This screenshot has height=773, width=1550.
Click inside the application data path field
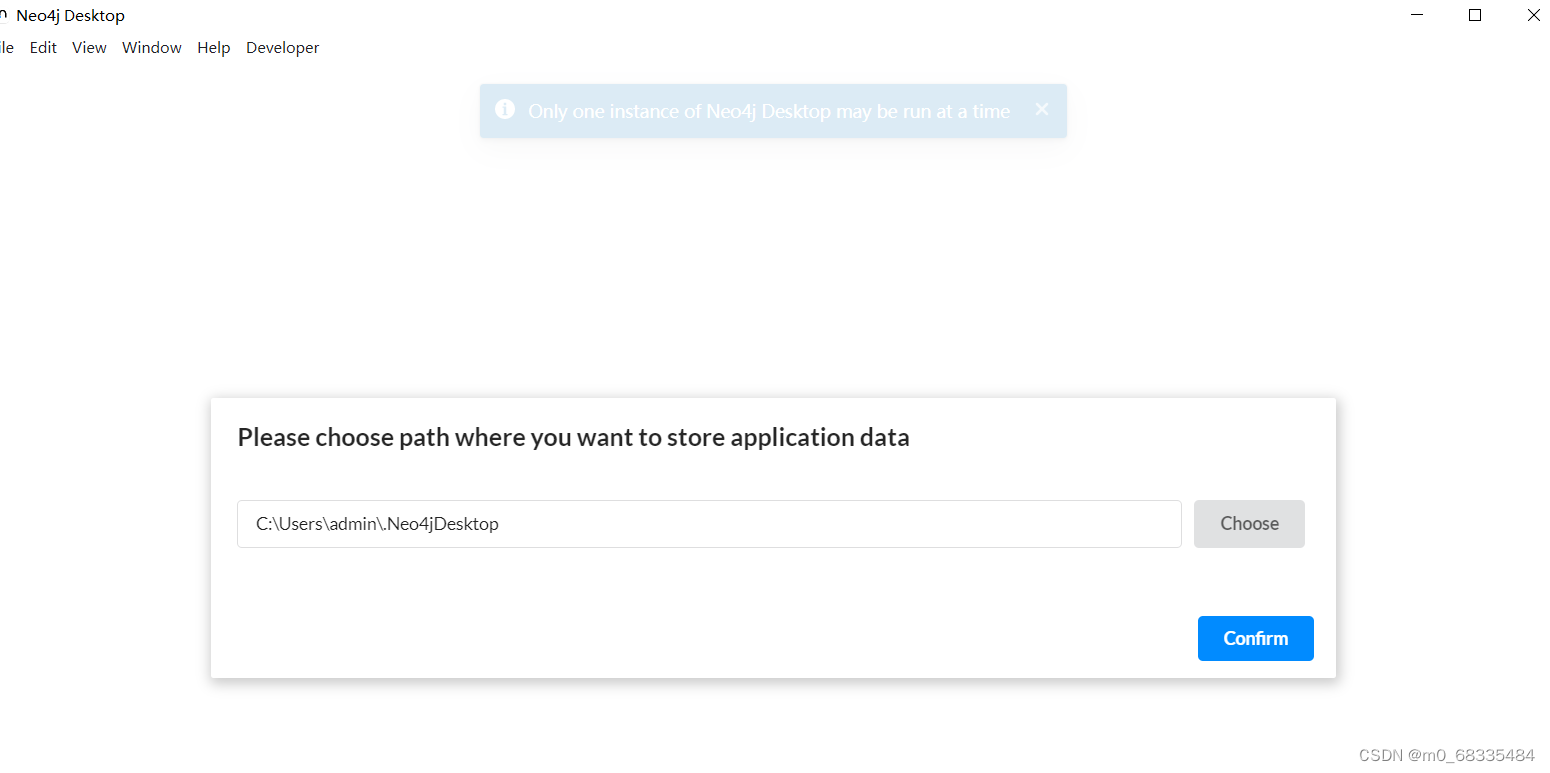[708, 523]
